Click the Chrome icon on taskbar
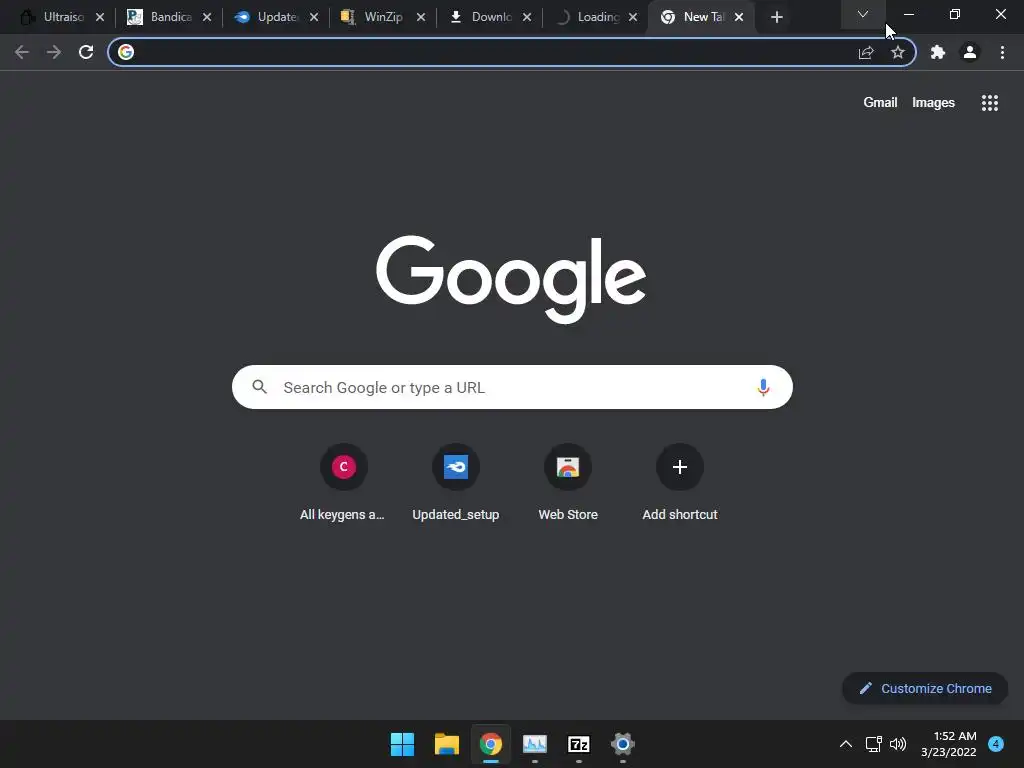Screen dimensions: 1024x768 tap(490, 744)
